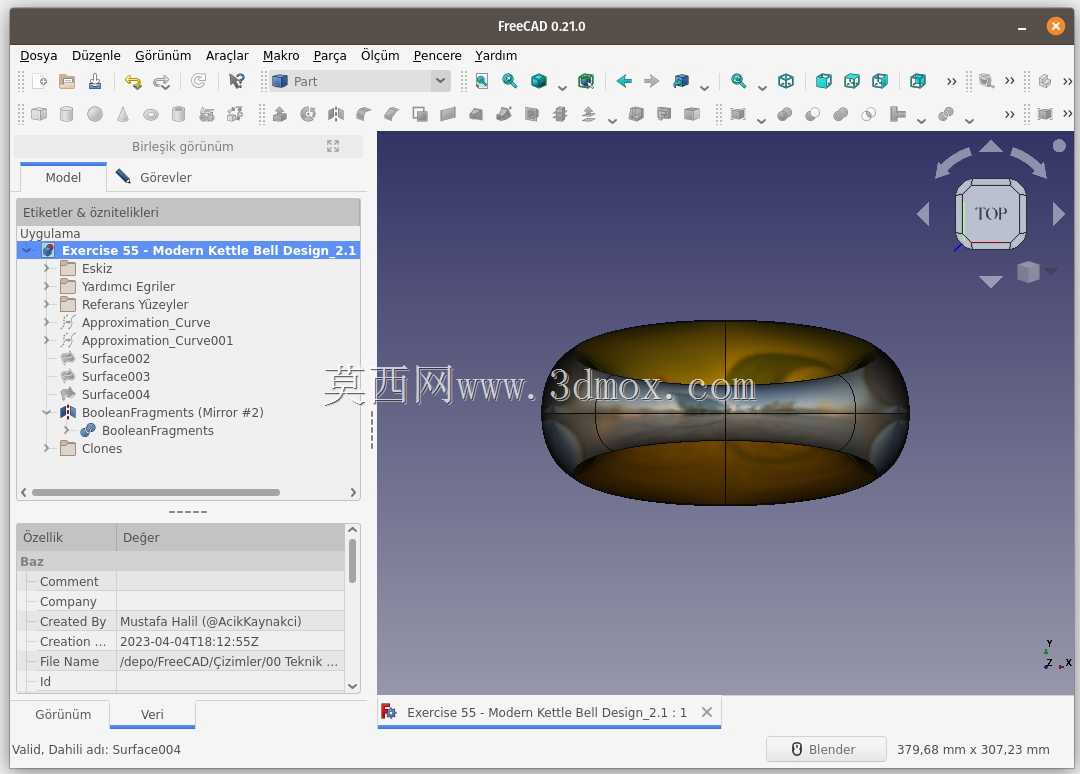Click the TOP face of navigation cube
The image size is (1080, 774).
point(990,213)
